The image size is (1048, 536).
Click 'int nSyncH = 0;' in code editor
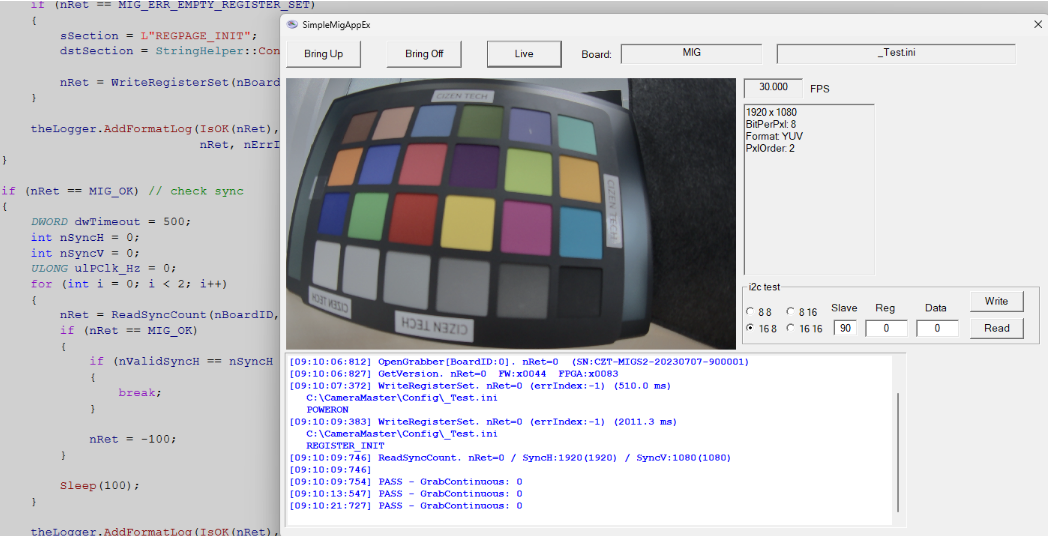pyautogui.click(x=85, y=237)
